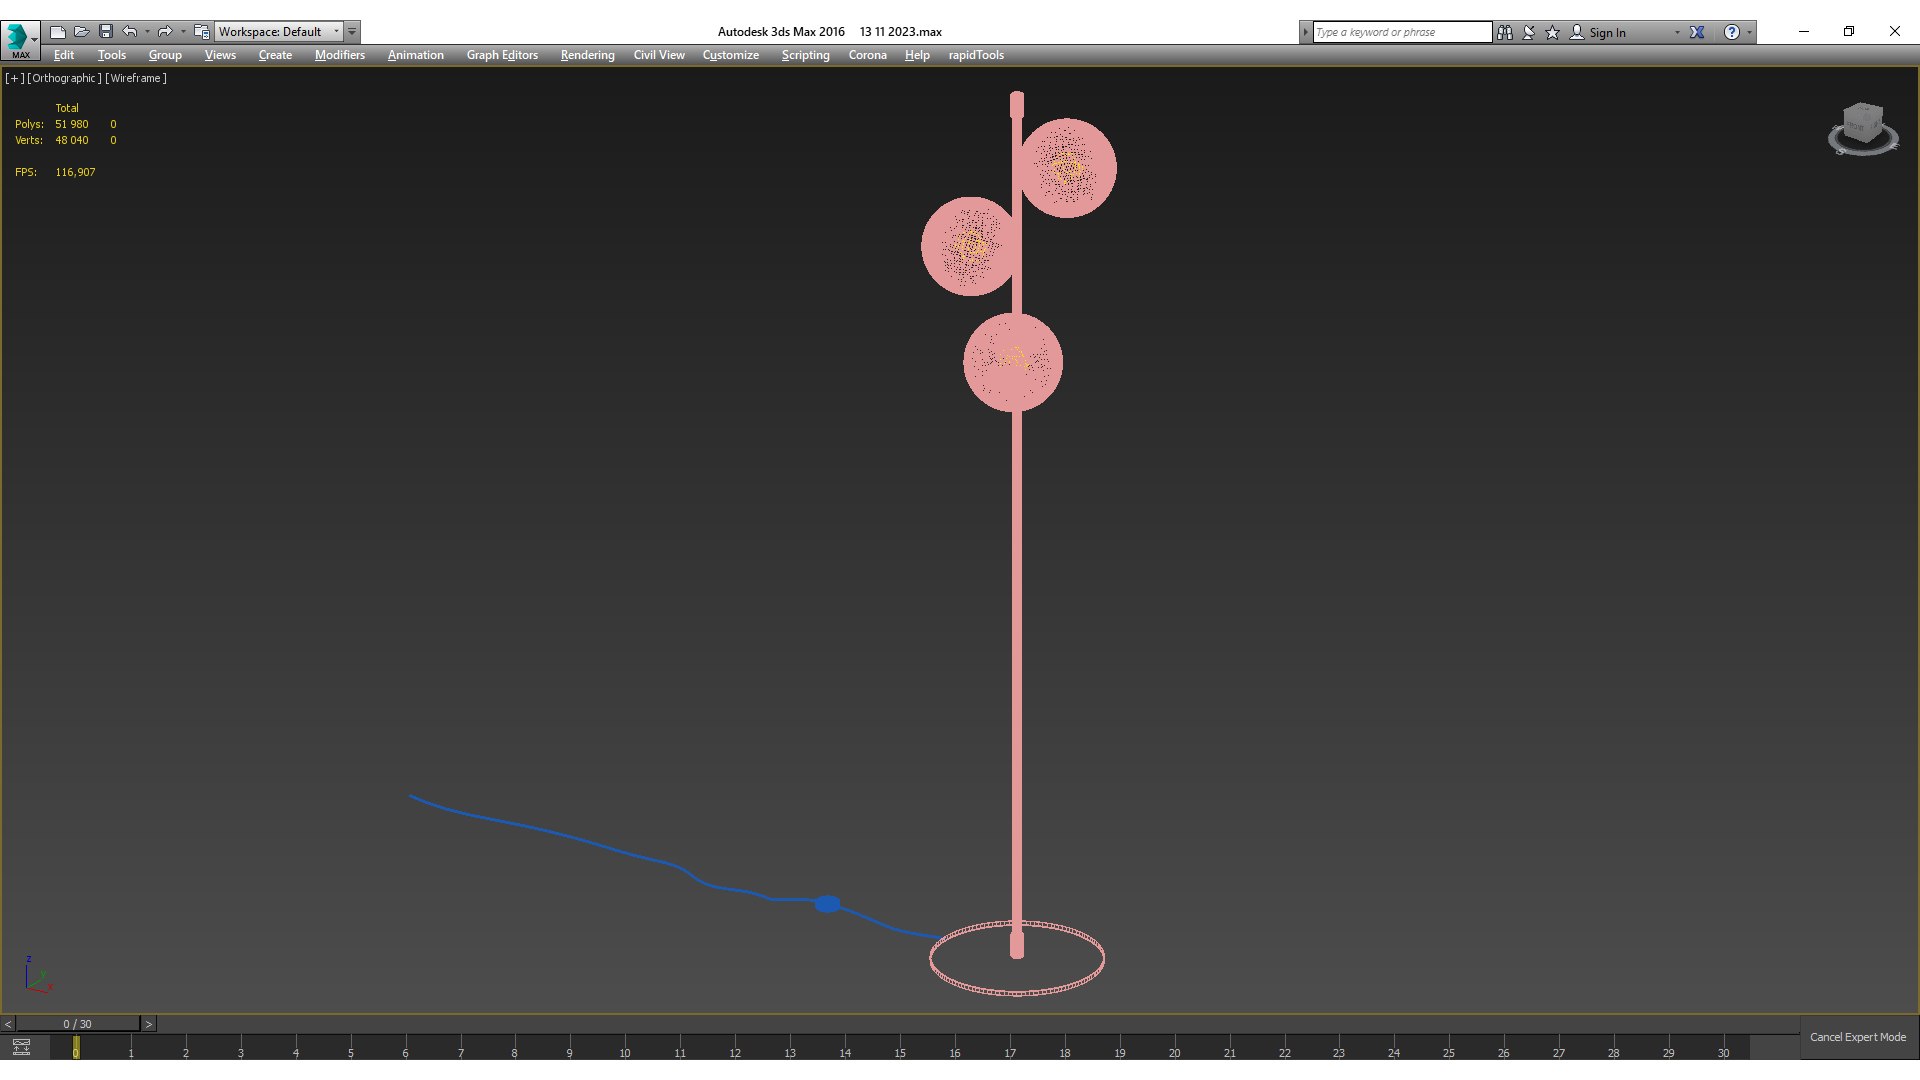Open the Rendering menu
This screenshot has width=1920, height=1080.
tap(587, 55)
